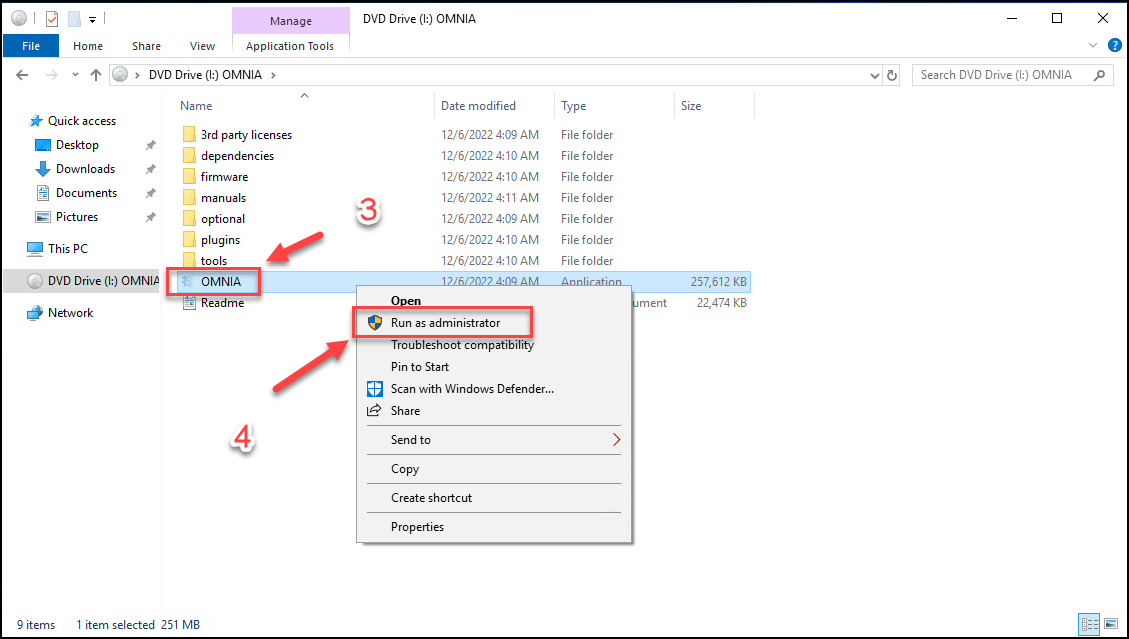Select the Manage contextual tab

(x=290, y=21)
